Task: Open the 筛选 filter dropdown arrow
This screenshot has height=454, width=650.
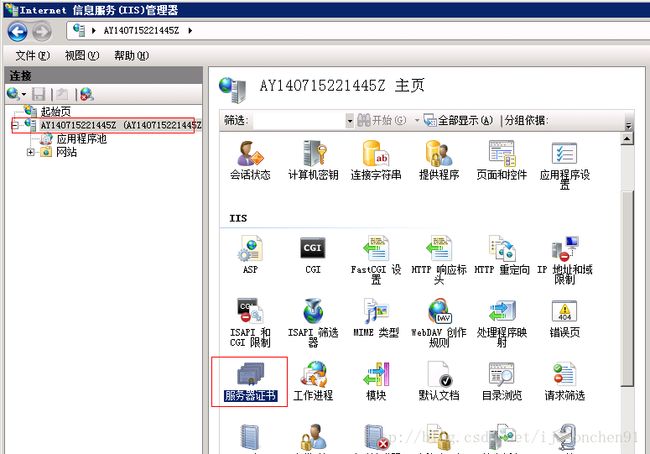Action: 350,121
